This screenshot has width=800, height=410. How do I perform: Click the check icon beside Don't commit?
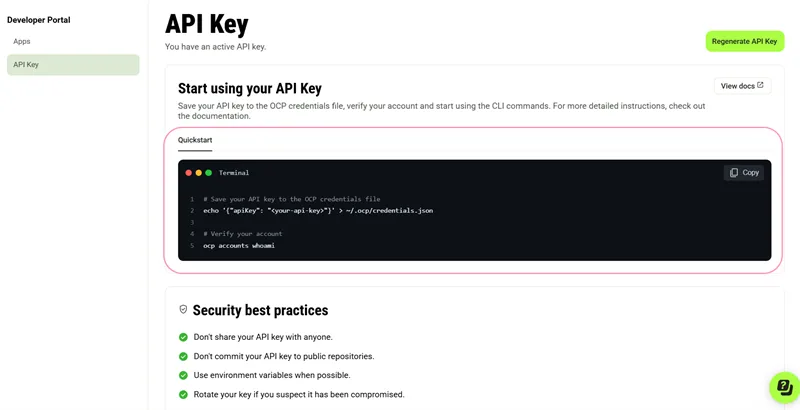point(183,356)
